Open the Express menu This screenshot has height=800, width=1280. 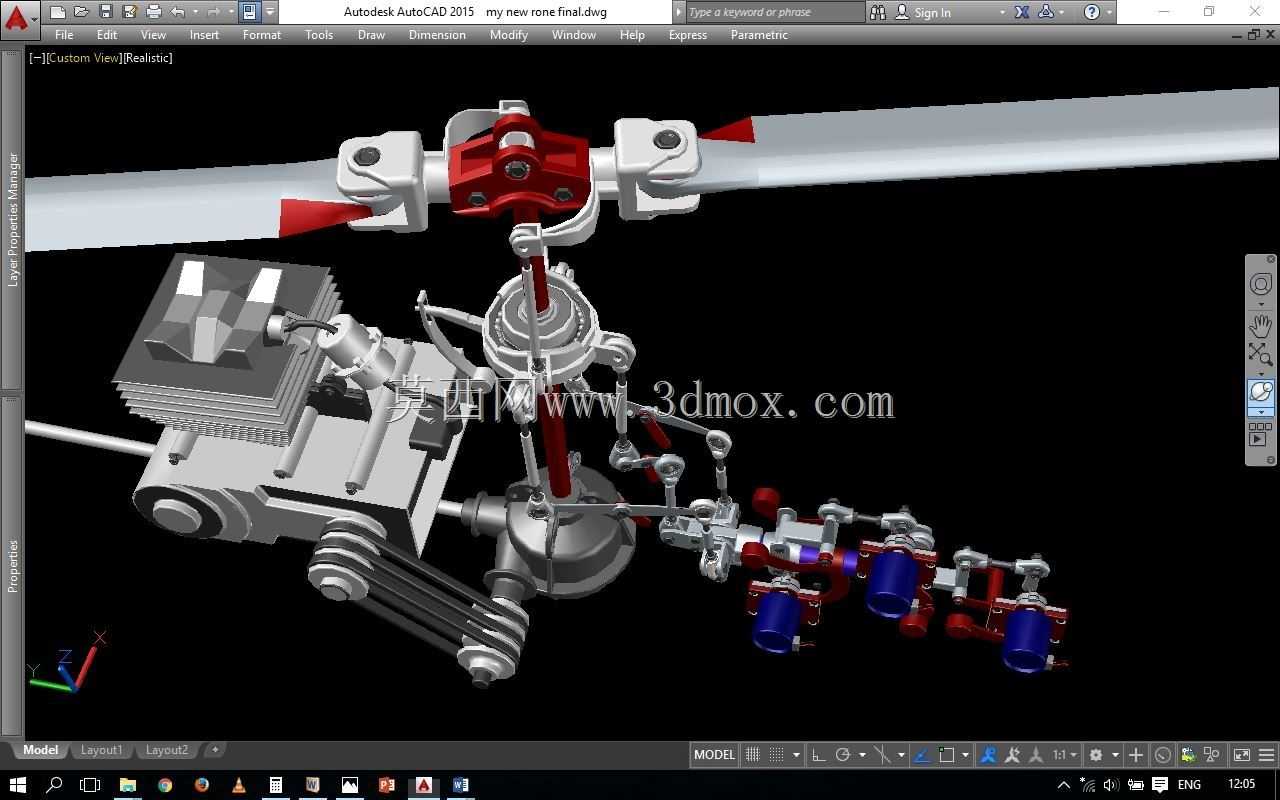click(688, 35)
